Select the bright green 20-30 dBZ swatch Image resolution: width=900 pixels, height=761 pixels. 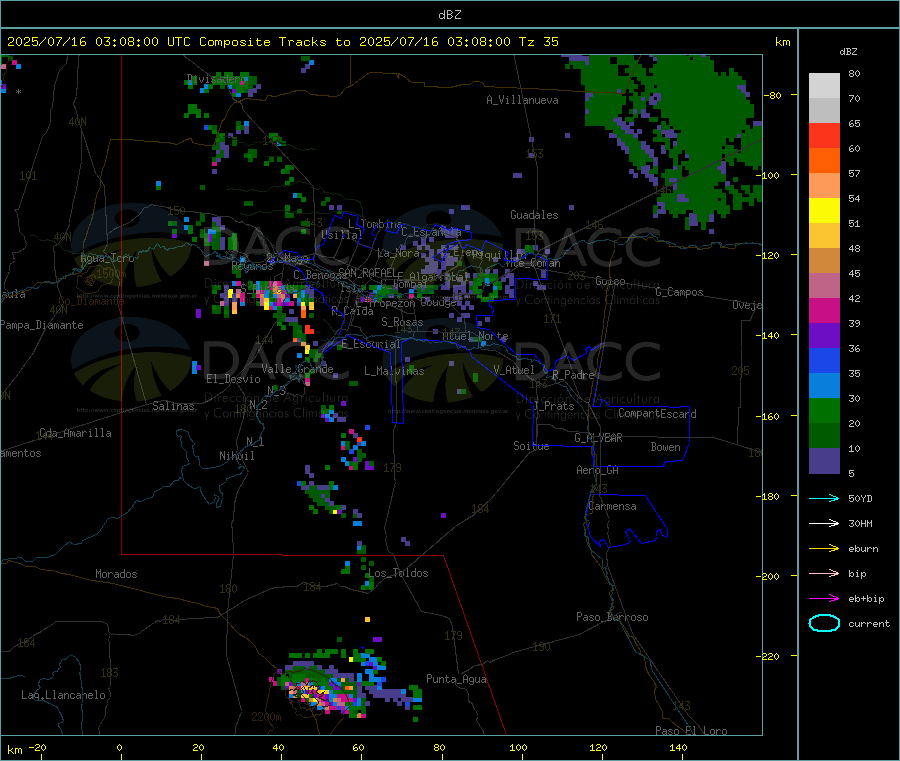(824, 410)
